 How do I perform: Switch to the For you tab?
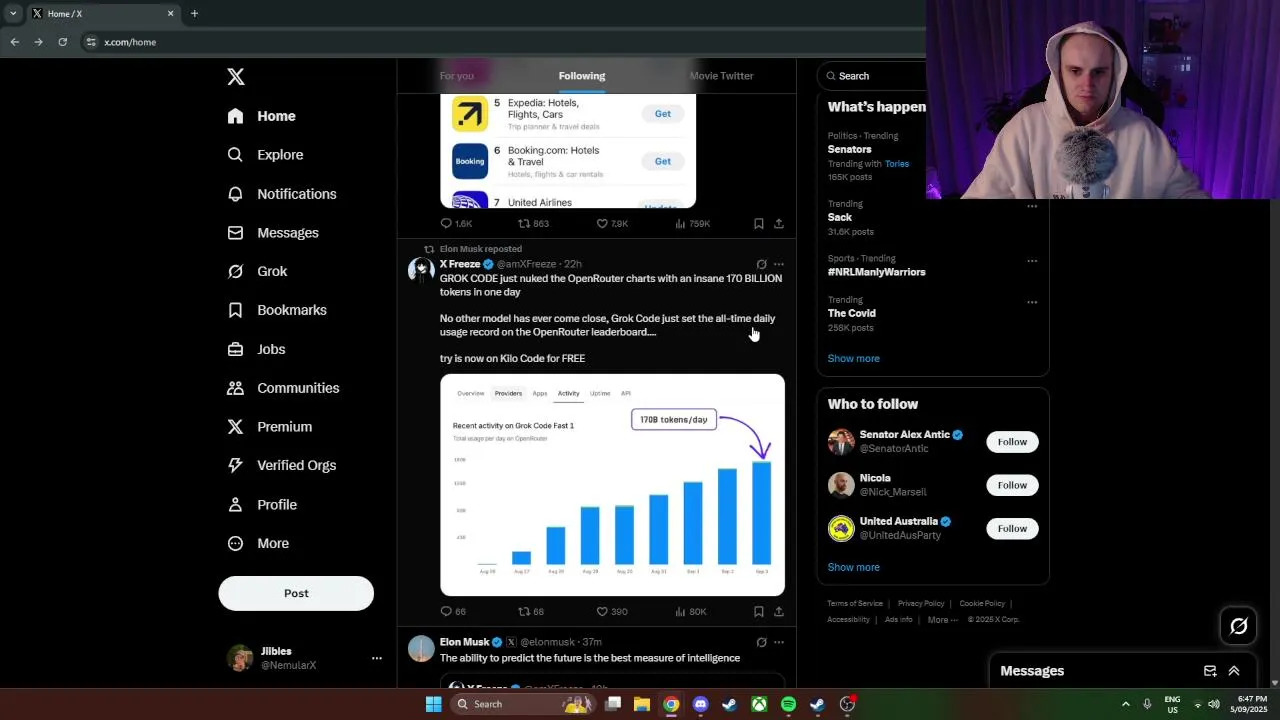pyautogui.click(x=456, y=76)
